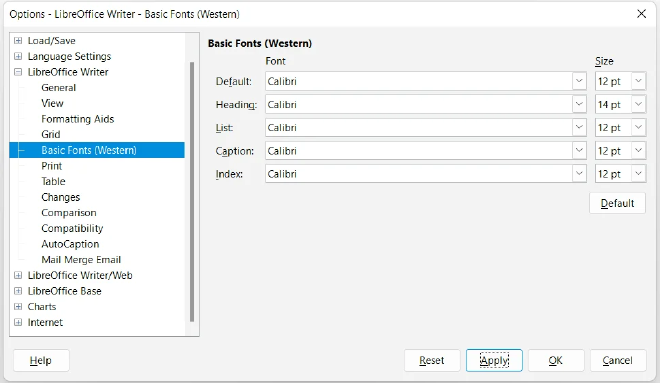Select the Internet category label

click(45, 322)
